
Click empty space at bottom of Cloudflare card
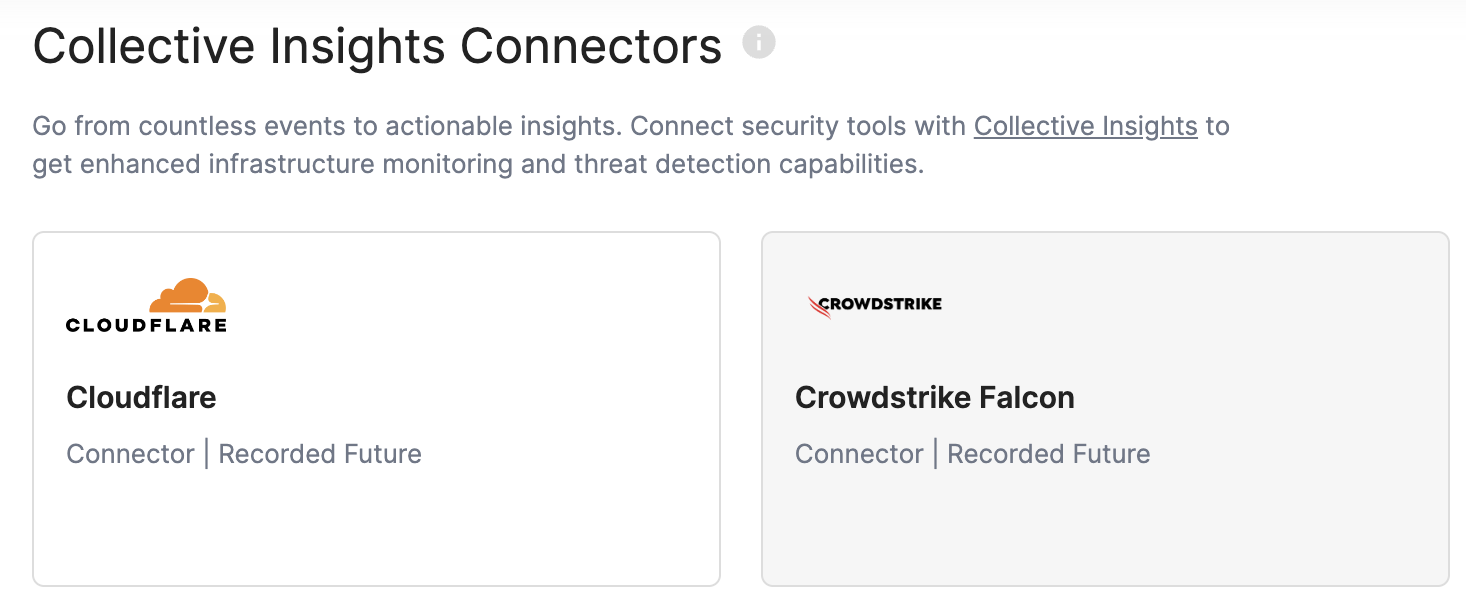[x=376, y=535]
